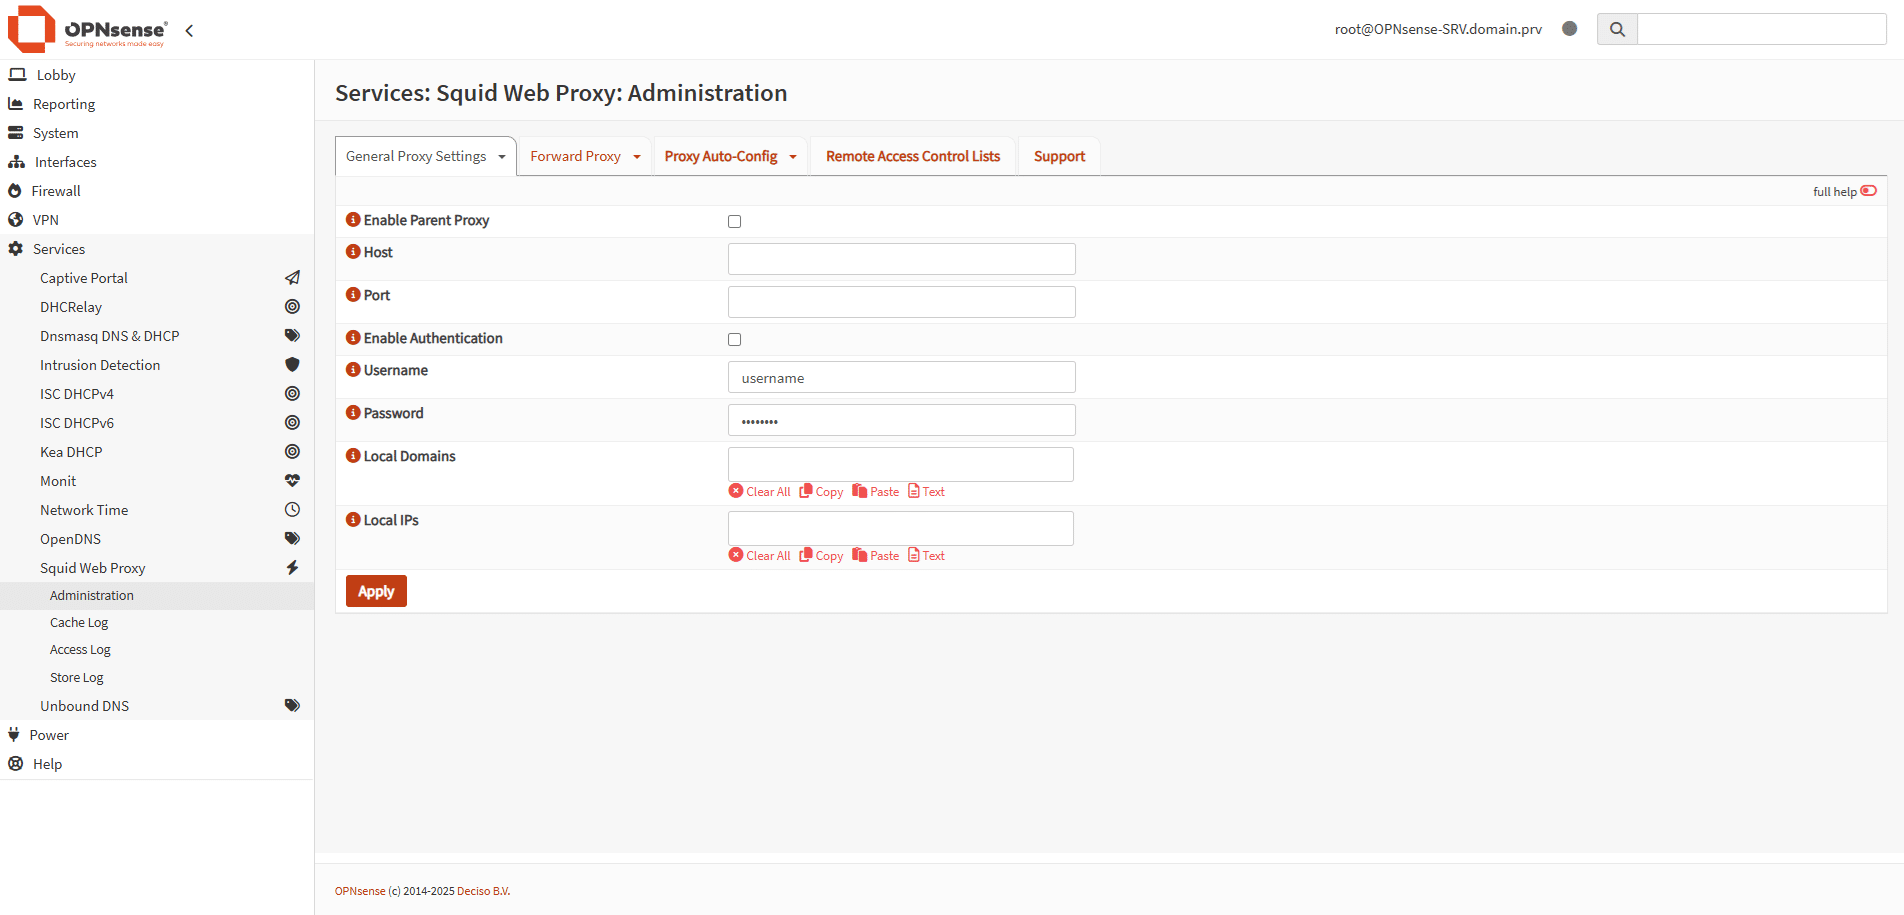The height and width of the screenshot is (915, 1904).
Task: Click the search magnifier icon
Action: pyautogui.click(x=1617, y=29)
